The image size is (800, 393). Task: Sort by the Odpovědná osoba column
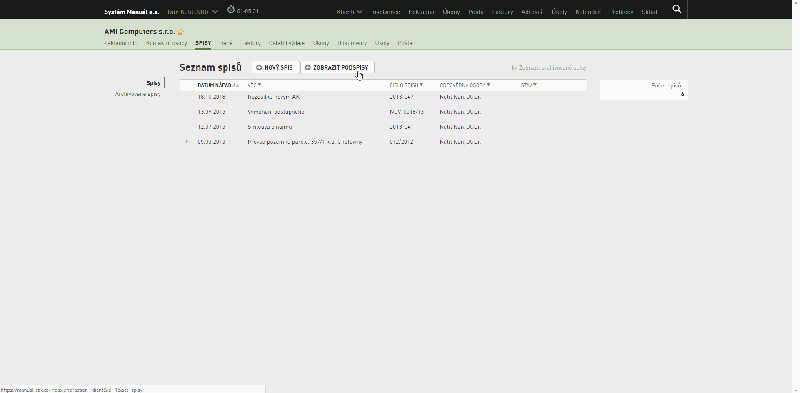(x=465, y=85)
